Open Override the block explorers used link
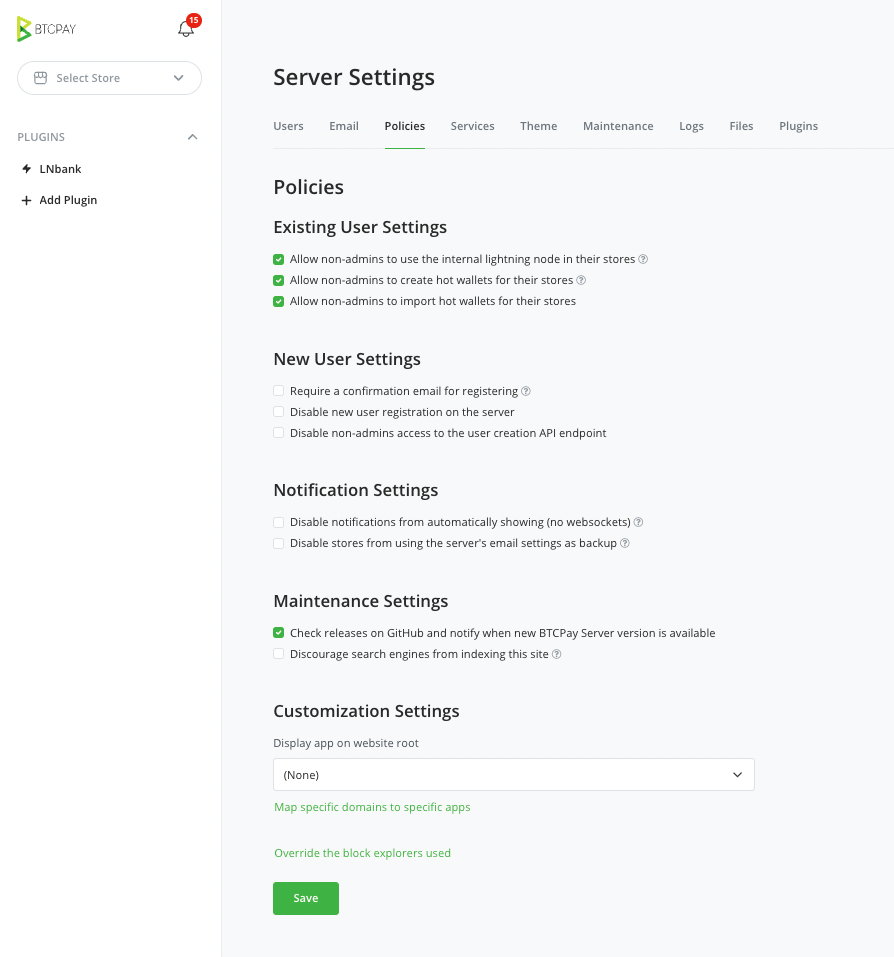The image size is (894, 957). (x=362, y=853)
